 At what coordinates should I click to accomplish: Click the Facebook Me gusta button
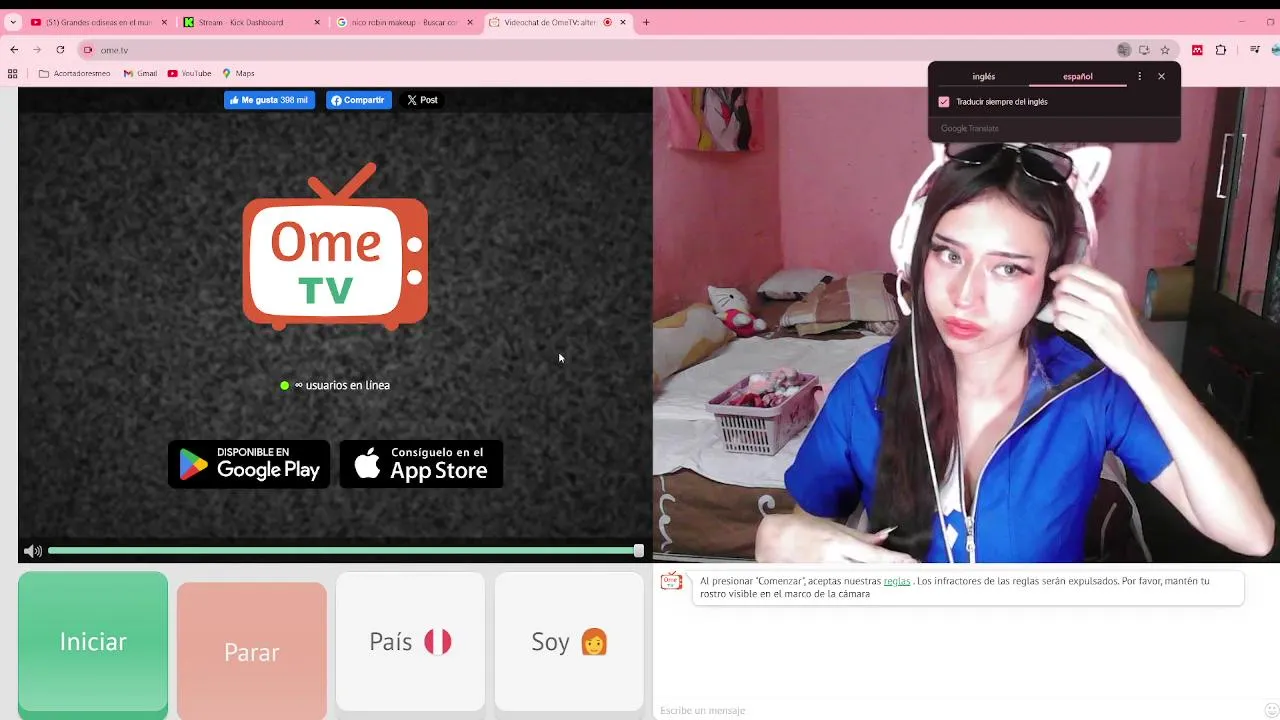(x=269, y=100)
